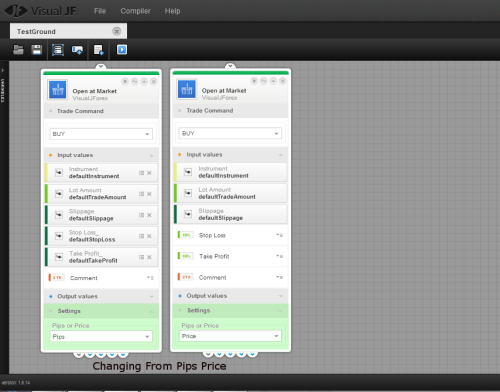Expand the collapsed left sidebar panel
Screen dimensions: 500x392
(x=3, y=70)
